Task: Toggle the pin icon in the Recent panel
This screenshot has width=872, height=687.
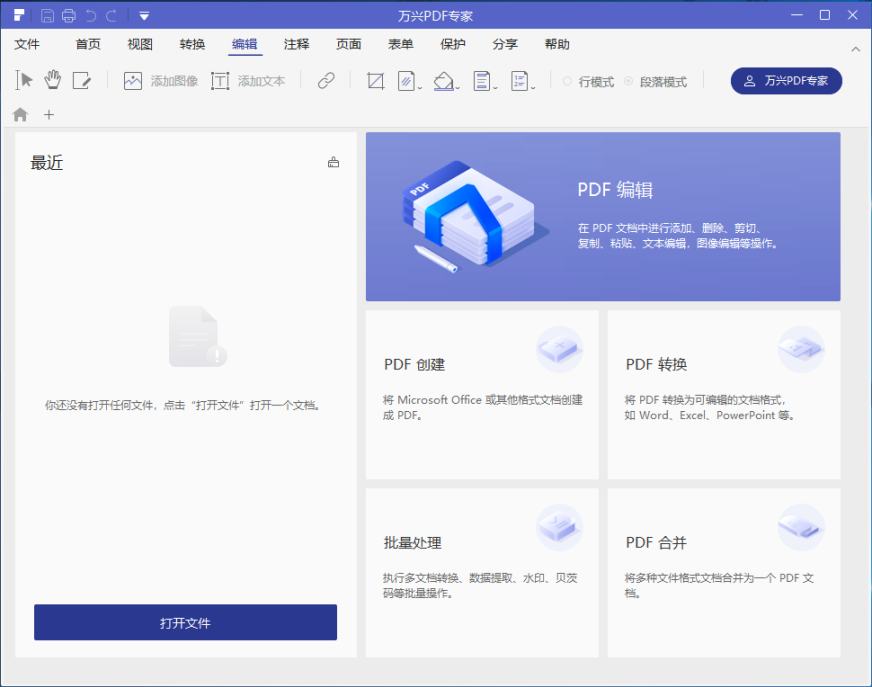Action: (x=333, y=160)
